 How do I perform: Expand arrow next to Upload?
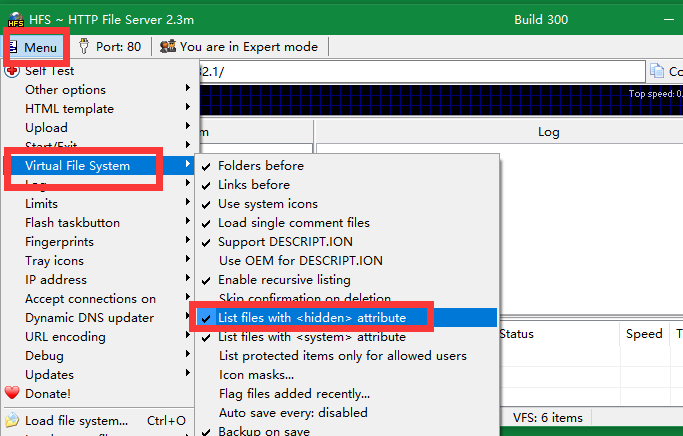pyautogui.click(x=188, y=125)
